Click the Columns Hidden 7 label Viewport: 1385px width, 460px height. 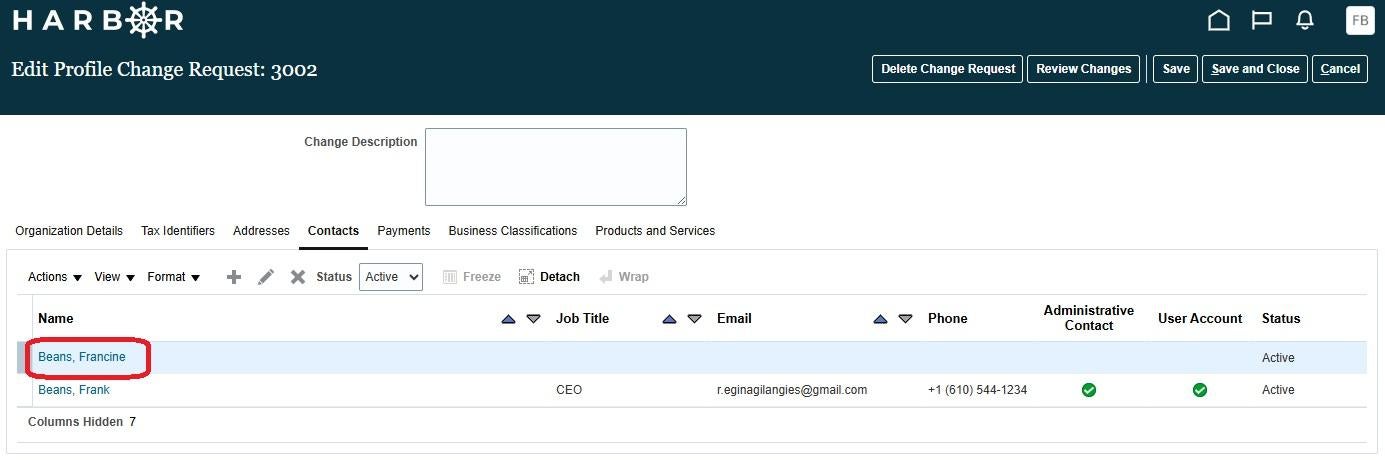[82, 422]
